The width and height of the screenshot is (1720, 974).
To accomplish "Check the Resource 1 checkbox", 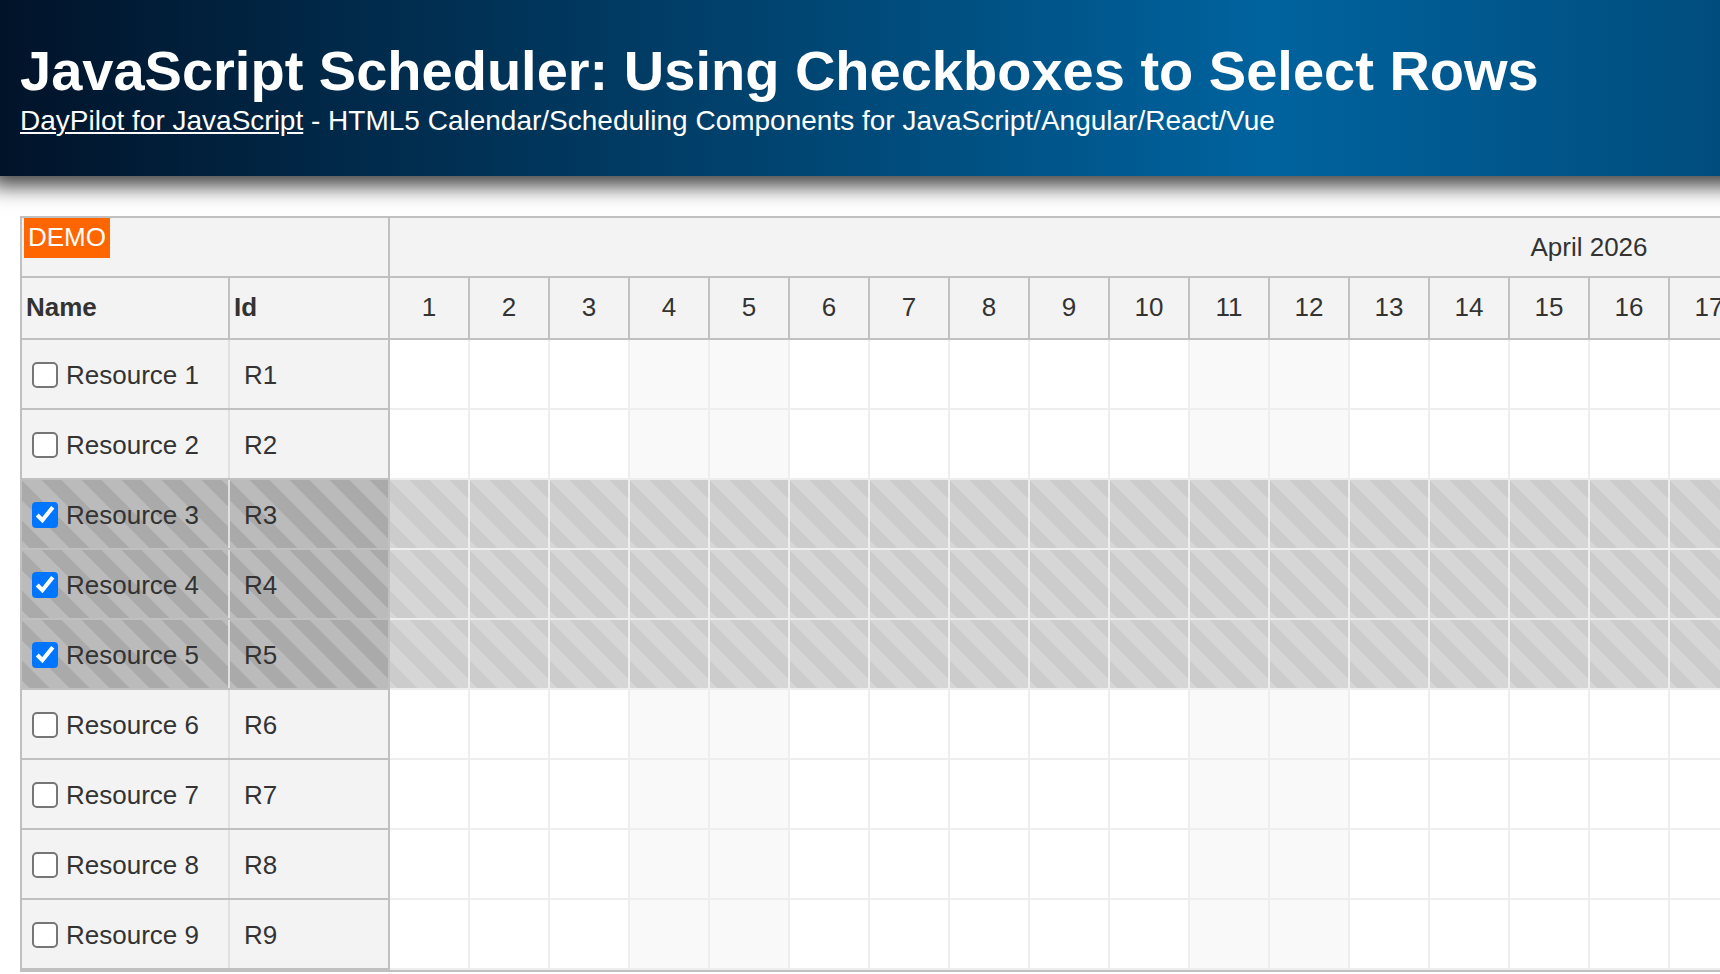I will coord(44,375).
